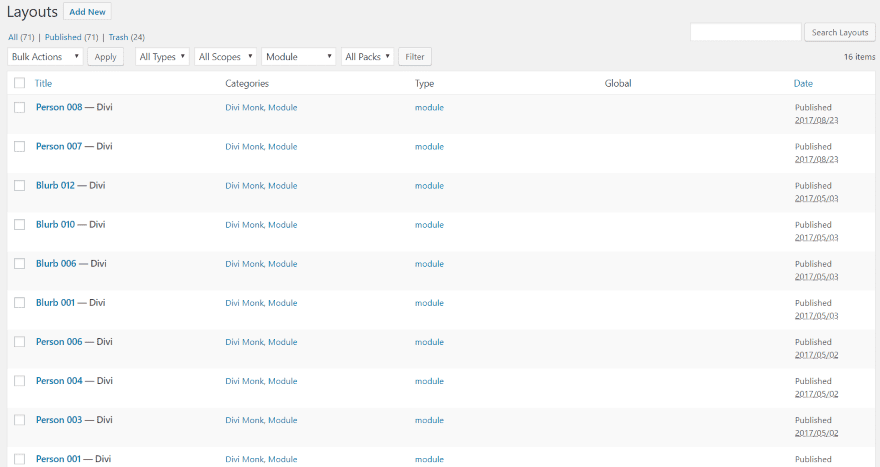Check the Blurb 012 — Divi row checkbox
Screen dimensions: 880x467
click(20, 185)
